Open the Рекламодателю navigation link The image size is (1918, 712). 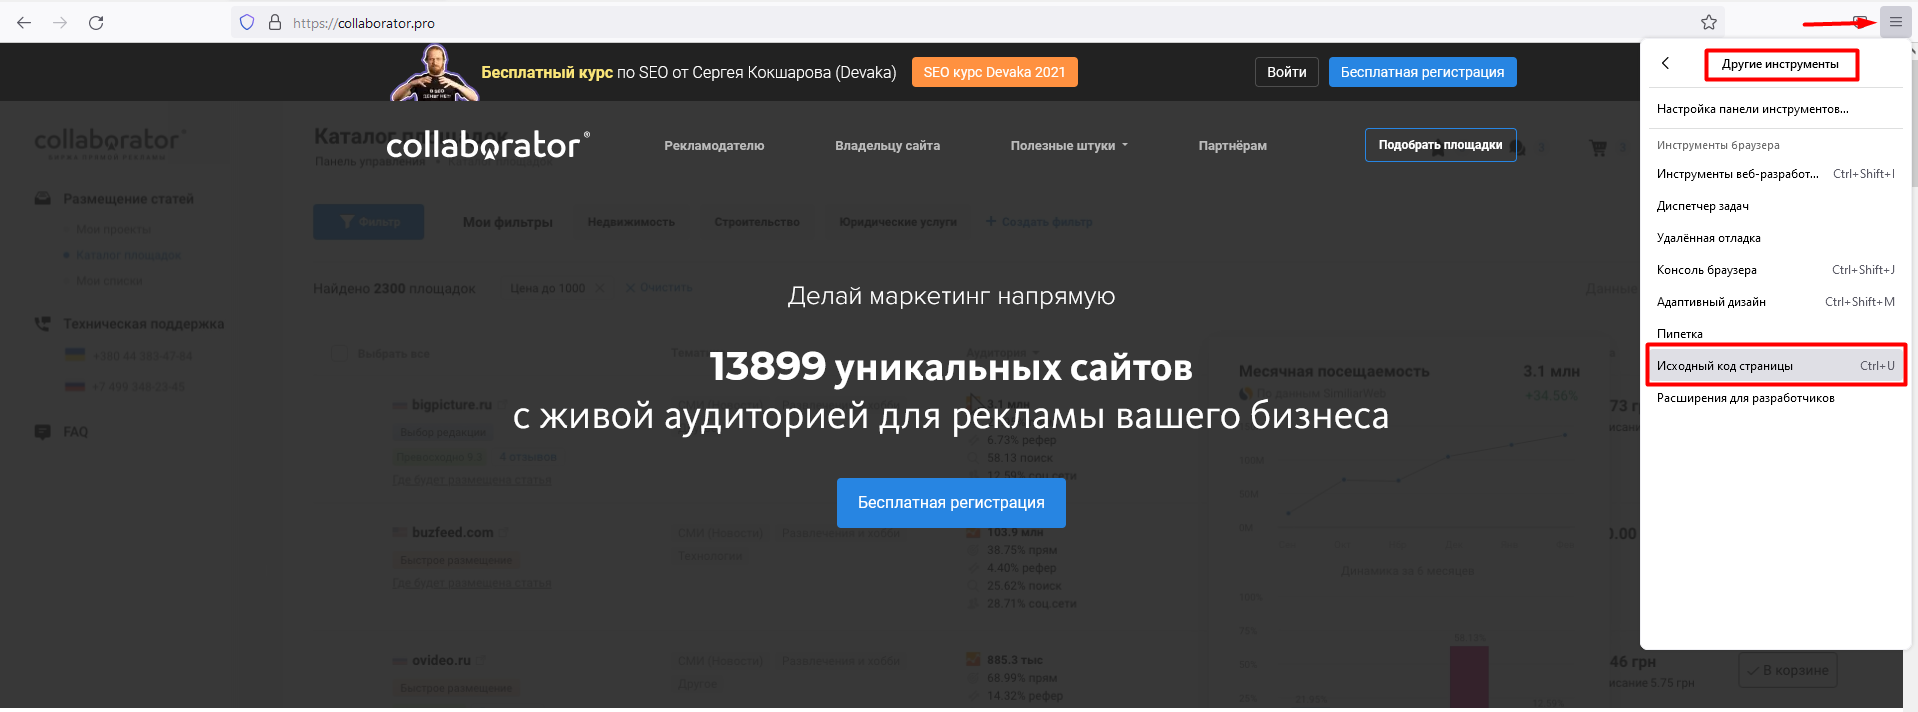714,146
